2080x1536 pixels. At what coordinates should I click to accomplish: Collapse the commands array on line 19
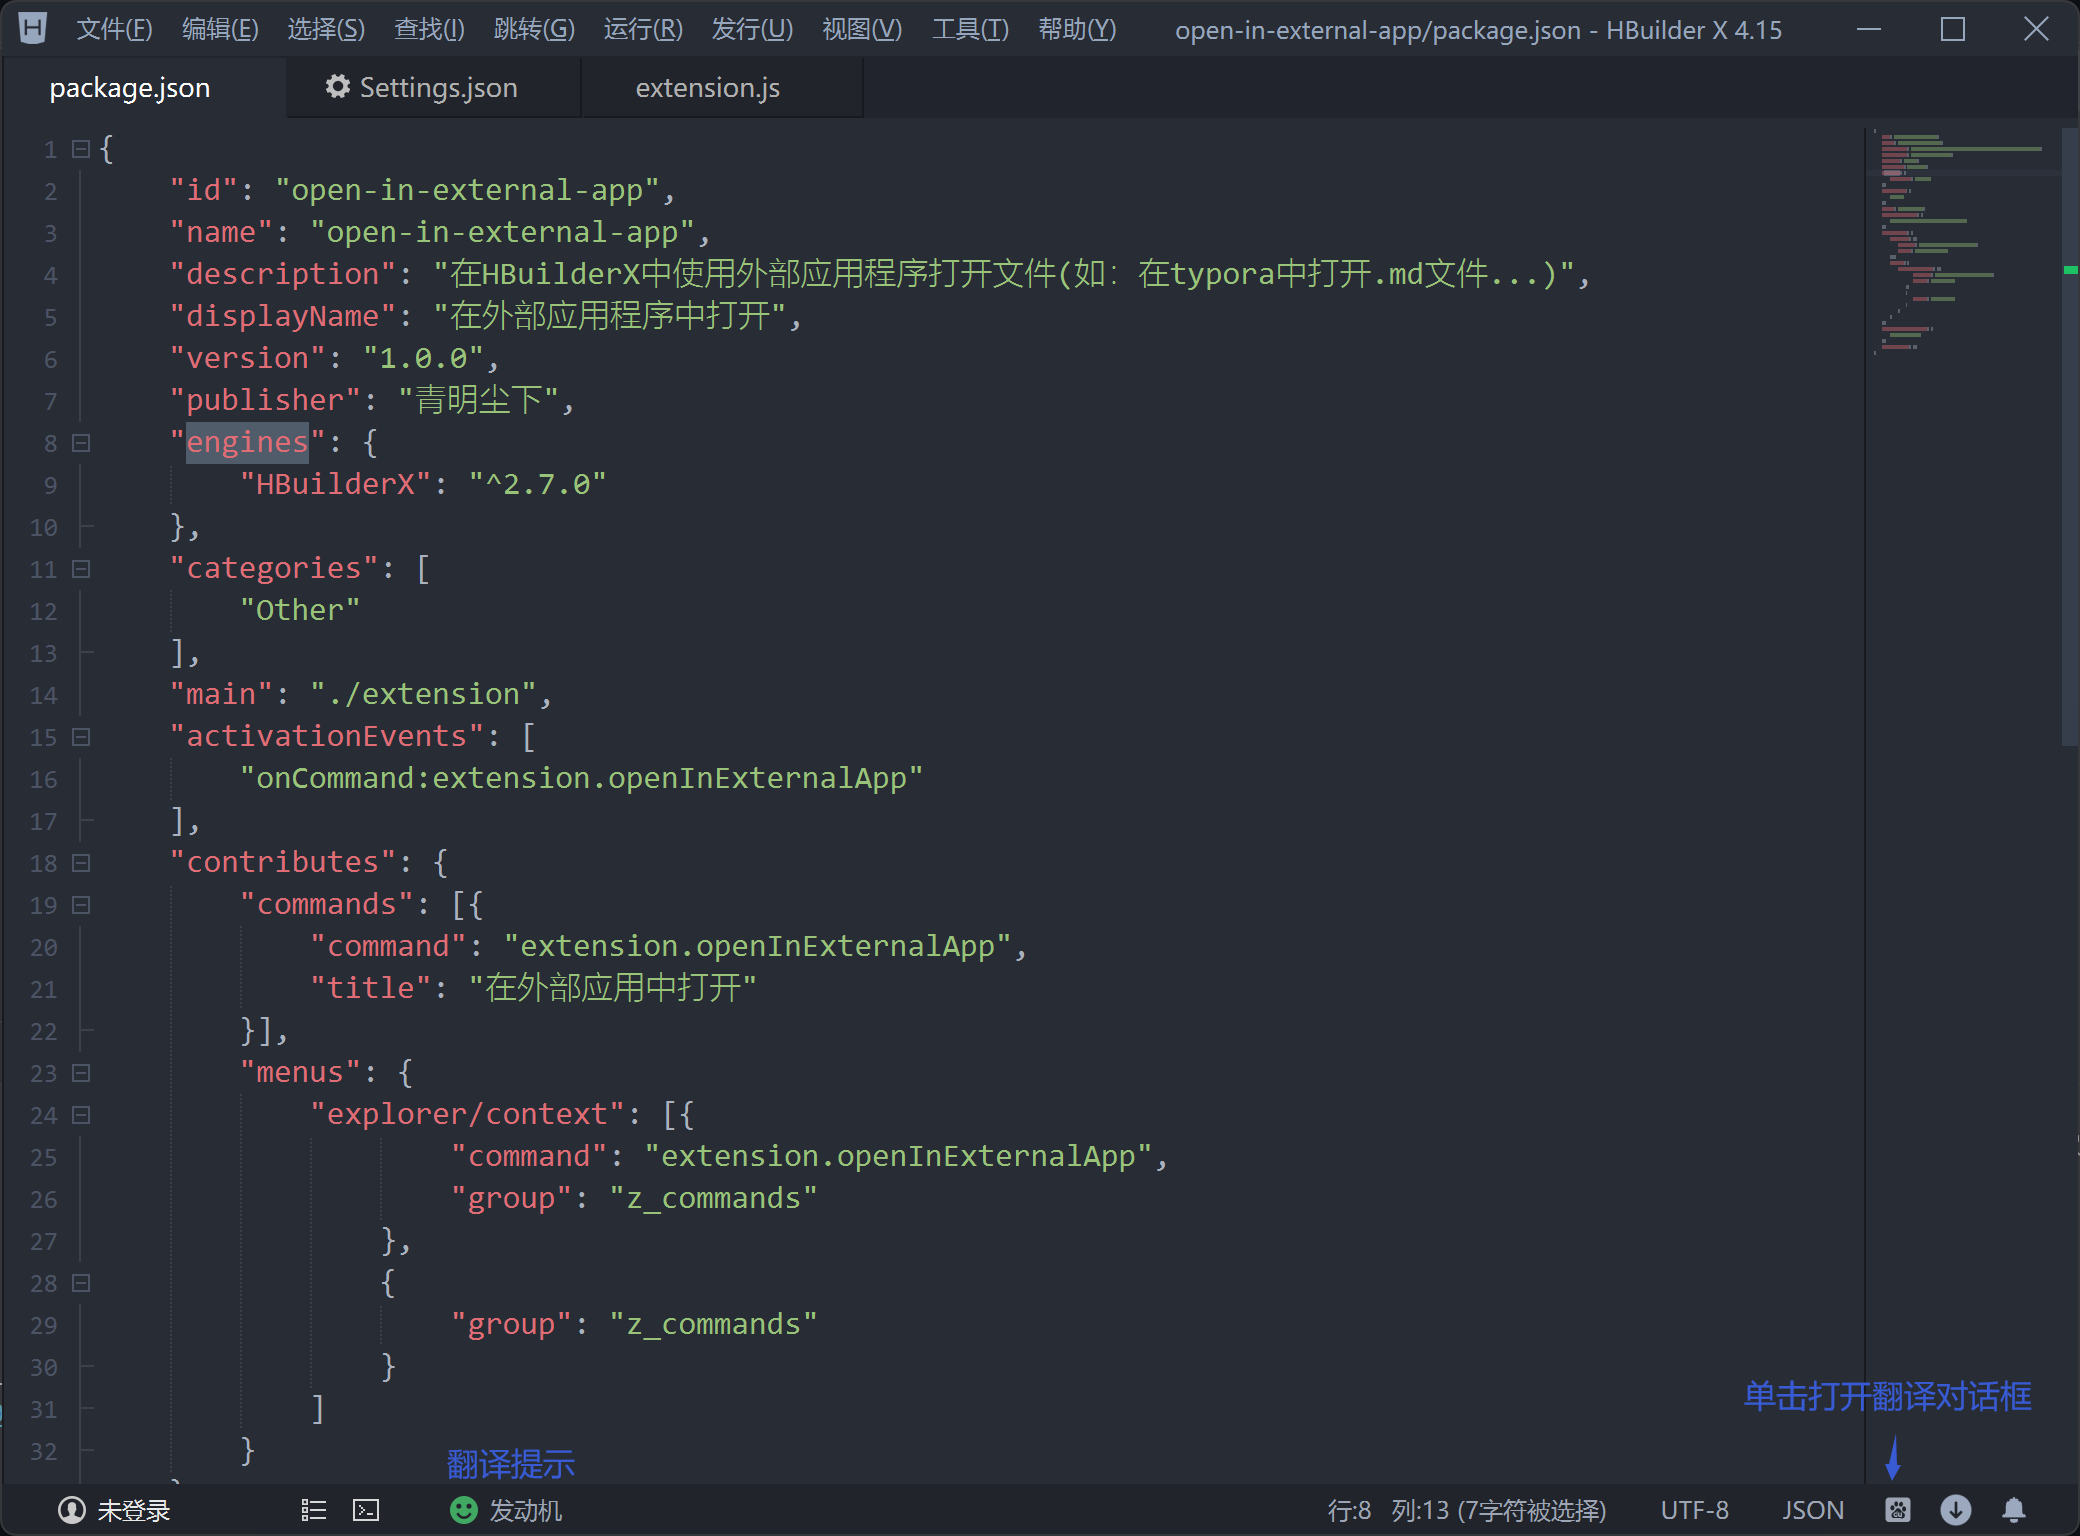tap(81, 904)
